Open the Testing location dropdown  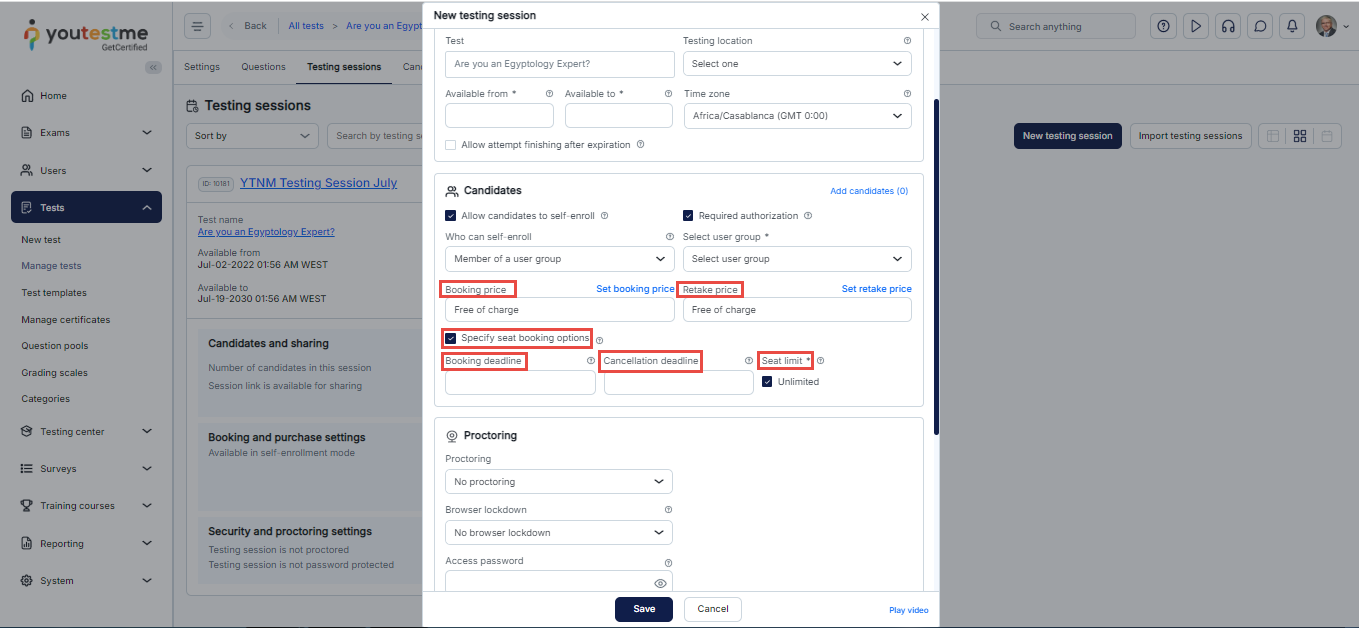[x=797, y=64]
